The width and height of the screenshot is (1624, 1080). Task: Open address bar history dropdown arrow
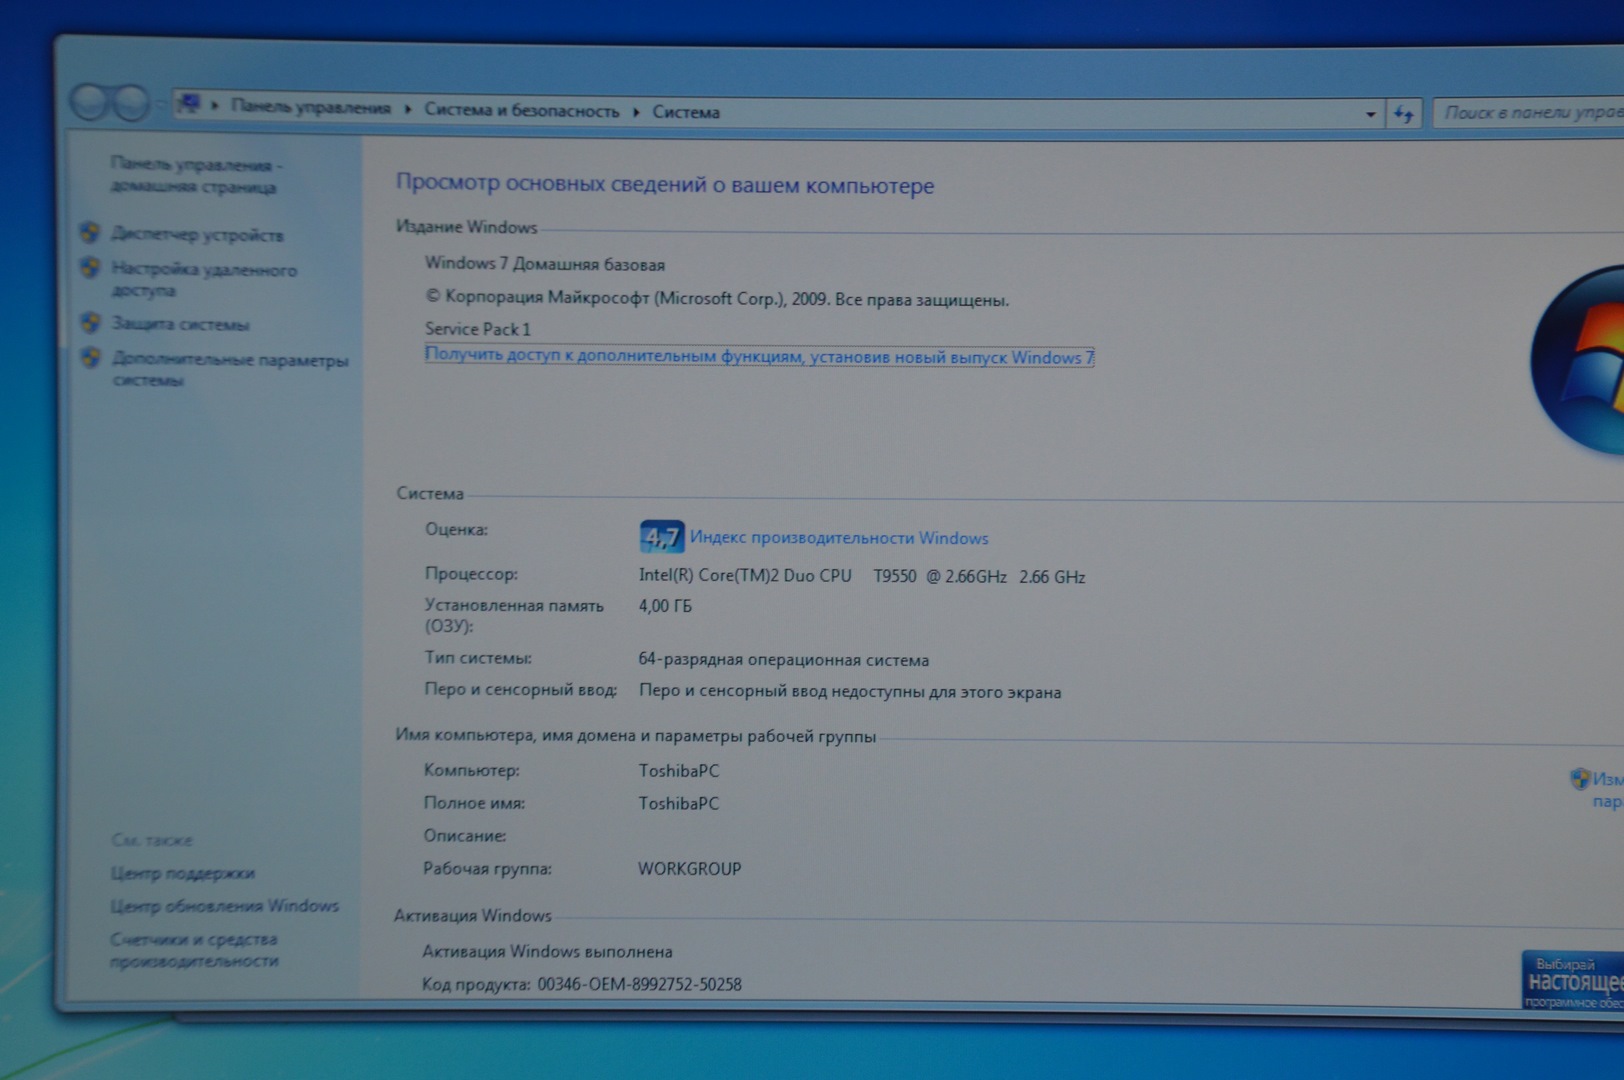point(1370,114)
